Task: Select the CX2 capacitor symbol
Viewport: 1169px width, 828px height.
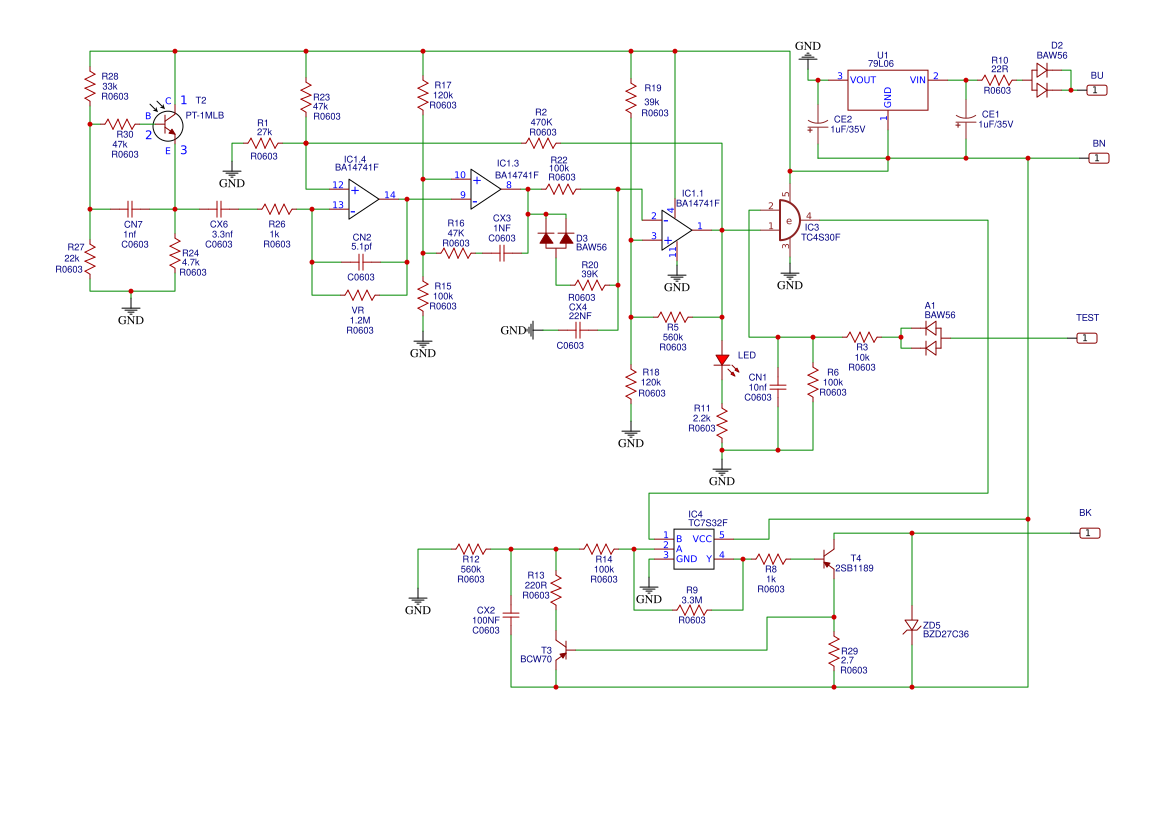Action: click(511, 616)
